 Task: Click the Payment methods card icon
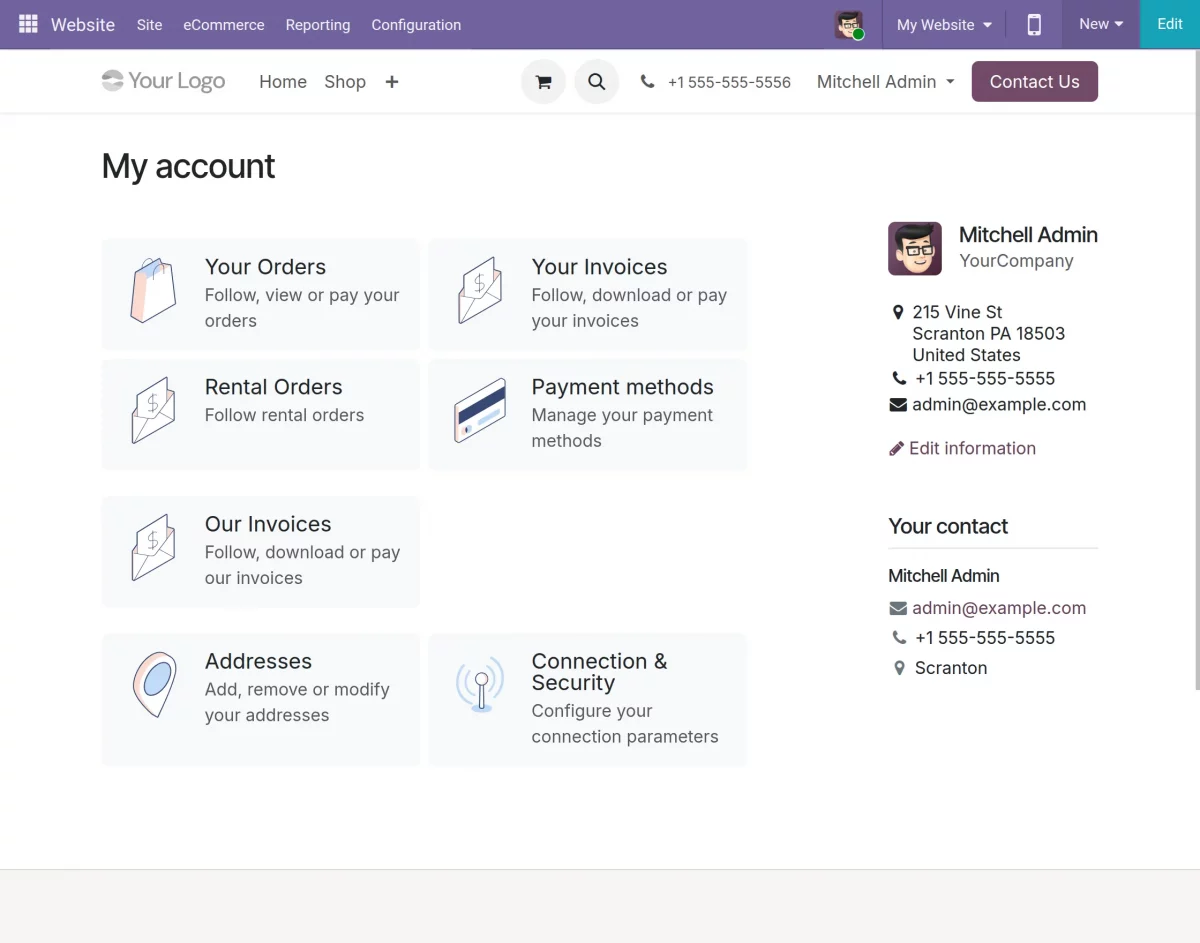[x=480, y=410]
